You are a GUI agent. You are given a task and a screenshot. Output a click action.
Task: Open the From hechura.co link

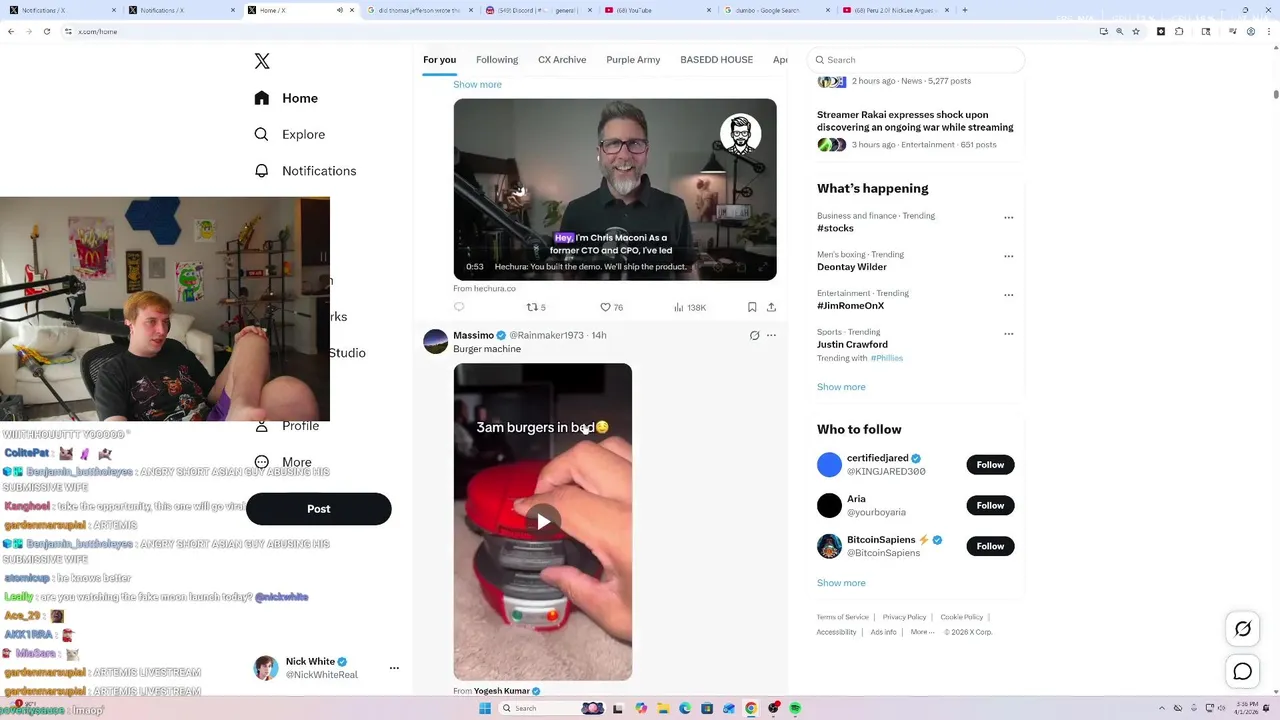(484, 289)
